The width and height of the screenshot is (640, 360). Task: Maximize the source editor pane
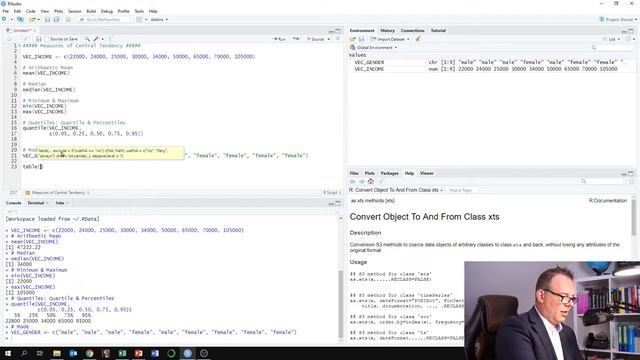pyautogui.click(x=338, y=31)
